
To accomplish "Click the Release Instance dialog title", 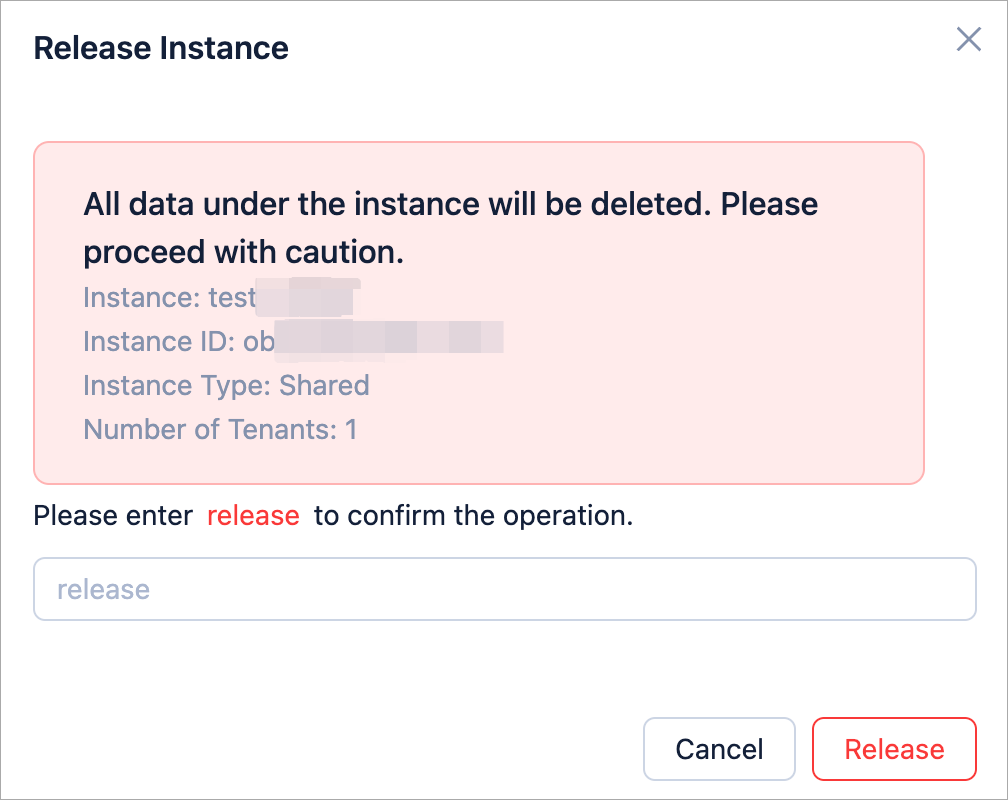I will coord(161,48).
